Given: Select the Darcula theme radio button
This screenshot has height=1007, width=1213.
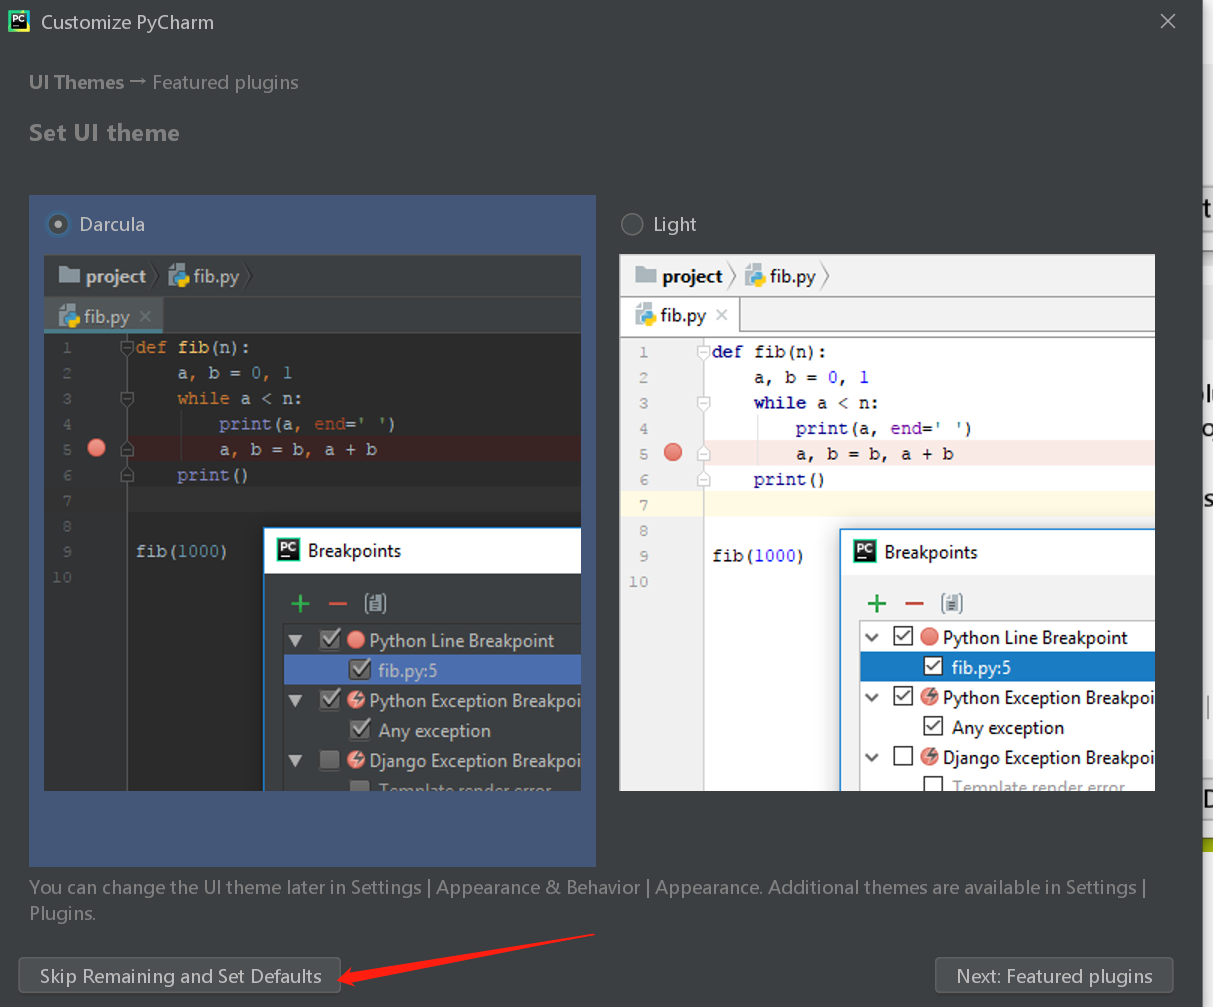Looking at the screenshot, I should (x=59, y=224).
